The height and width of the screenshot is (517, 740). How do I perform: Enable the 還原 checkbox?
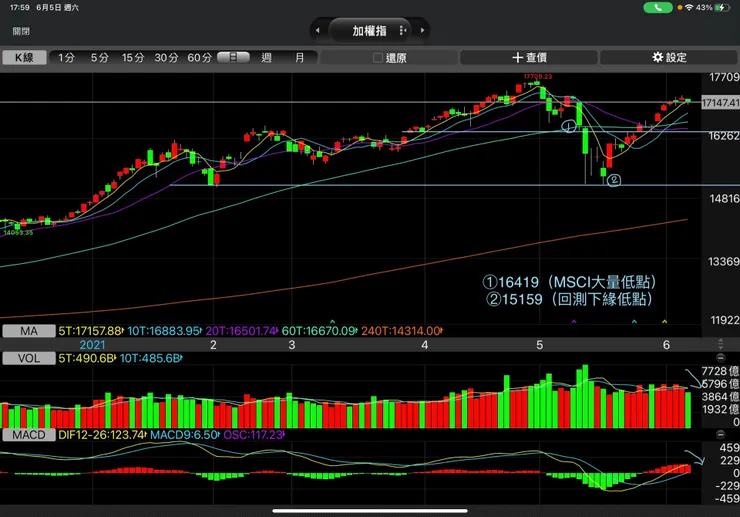coord(378,58)
